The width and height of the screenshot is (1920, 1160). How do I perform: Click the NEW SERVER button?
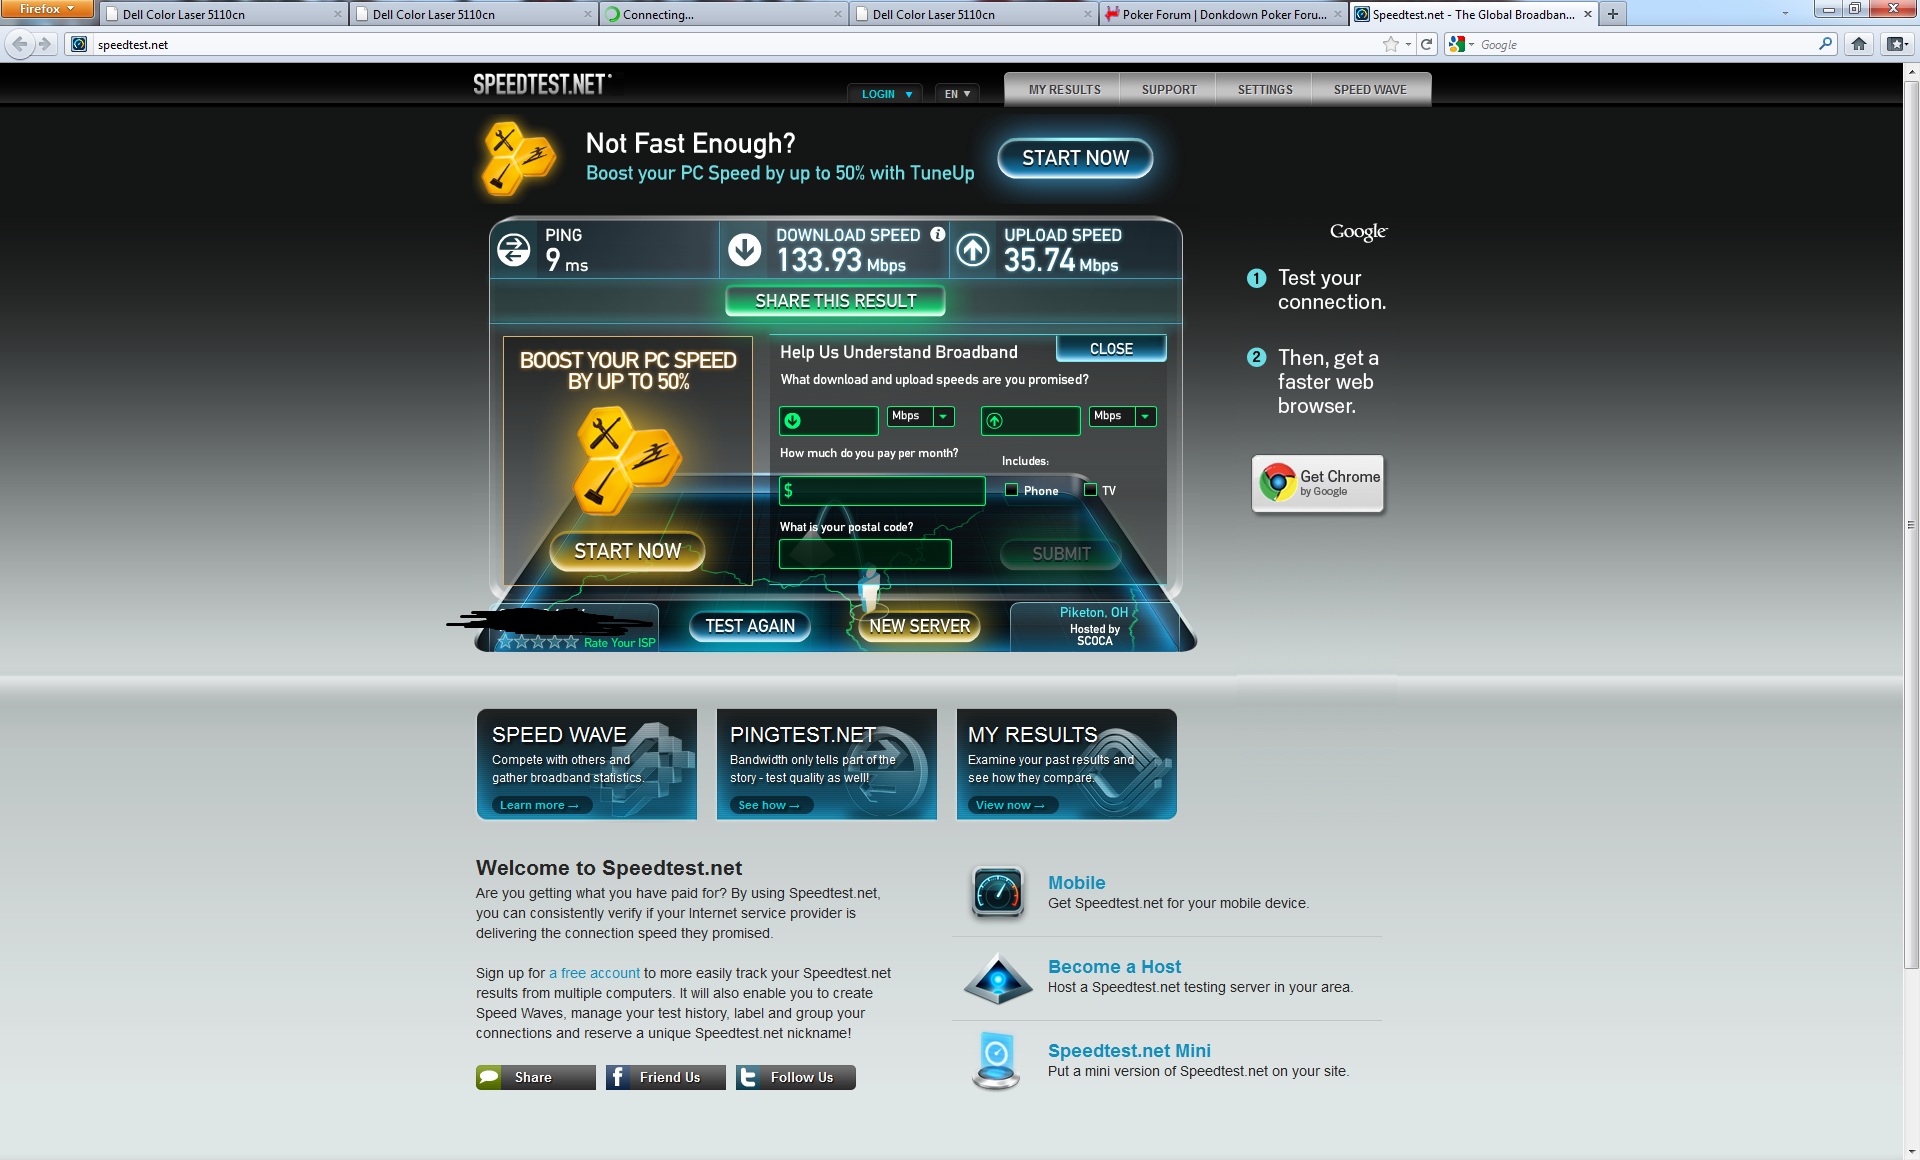tap(919, 626)
